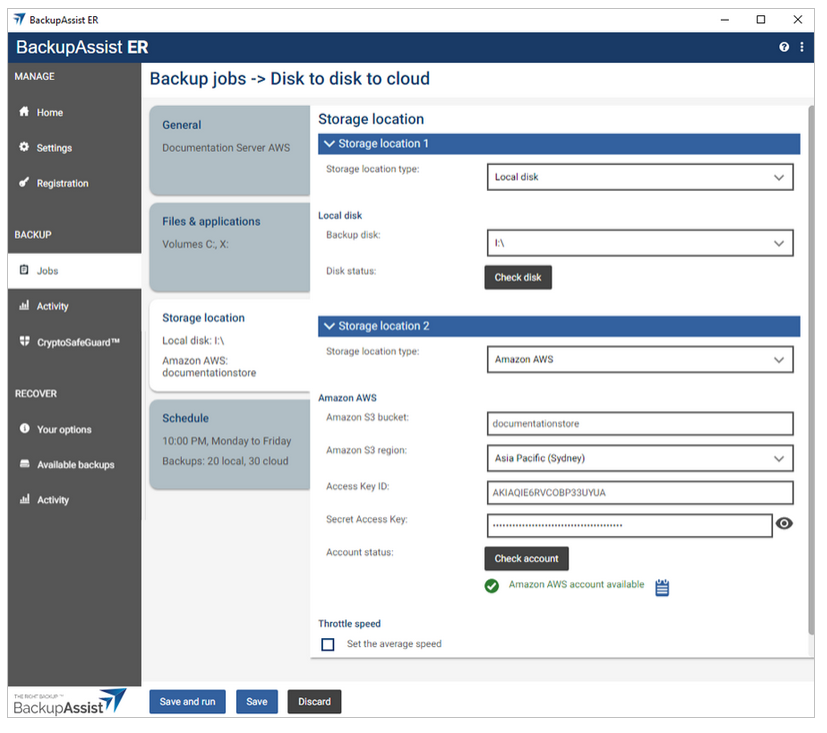Click the Home icon in sidebar
827x733 pixels.
click(24, 112)
